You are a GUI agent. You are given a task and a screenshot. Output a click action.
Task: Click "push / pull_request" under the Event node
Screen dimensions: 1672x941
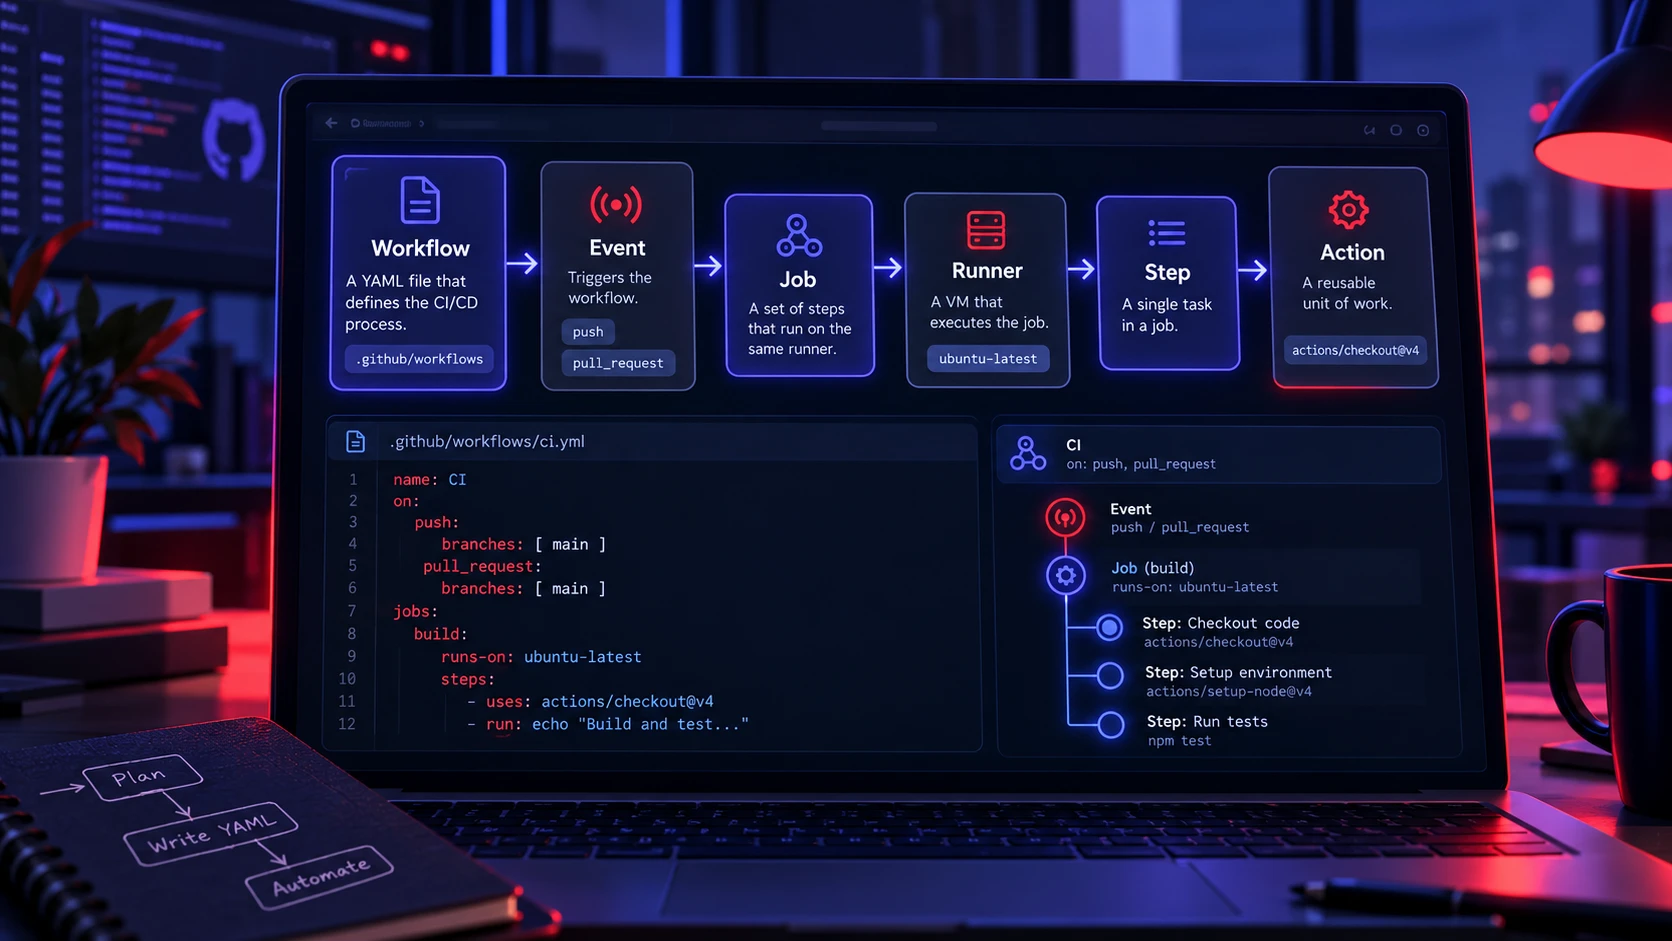pyautogui.click(x=1180, y=527)
